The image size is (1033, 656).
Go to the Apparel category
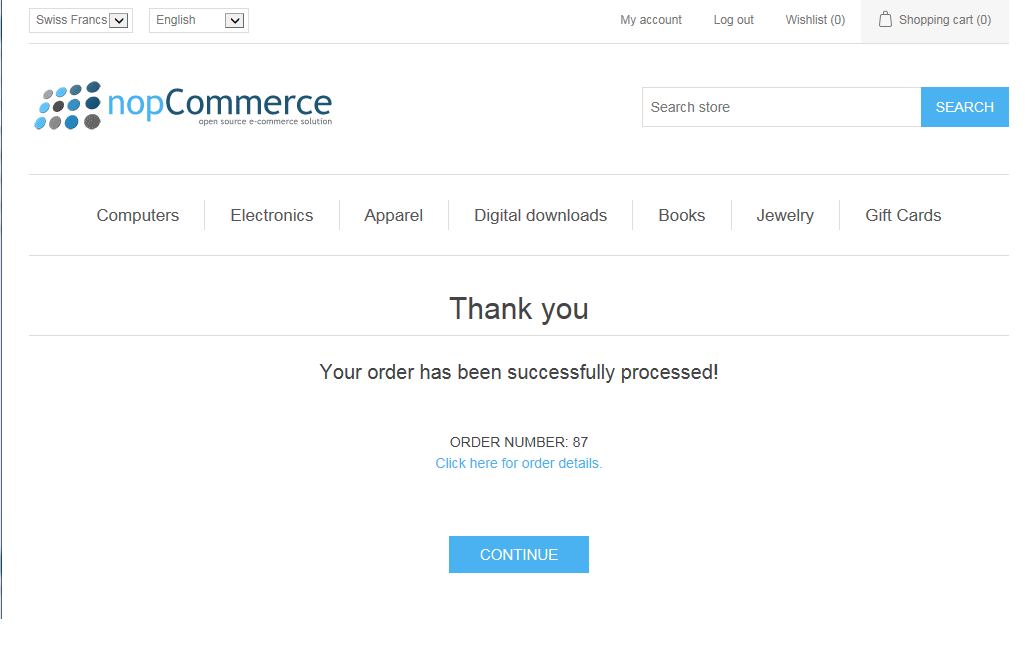coord(394,215)
